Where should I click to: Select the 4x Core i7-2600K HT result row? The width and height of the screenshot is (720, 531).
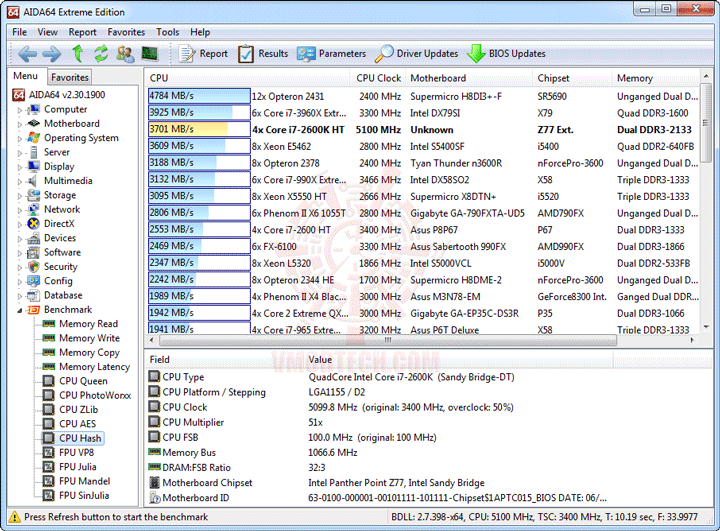coord(423,130)
